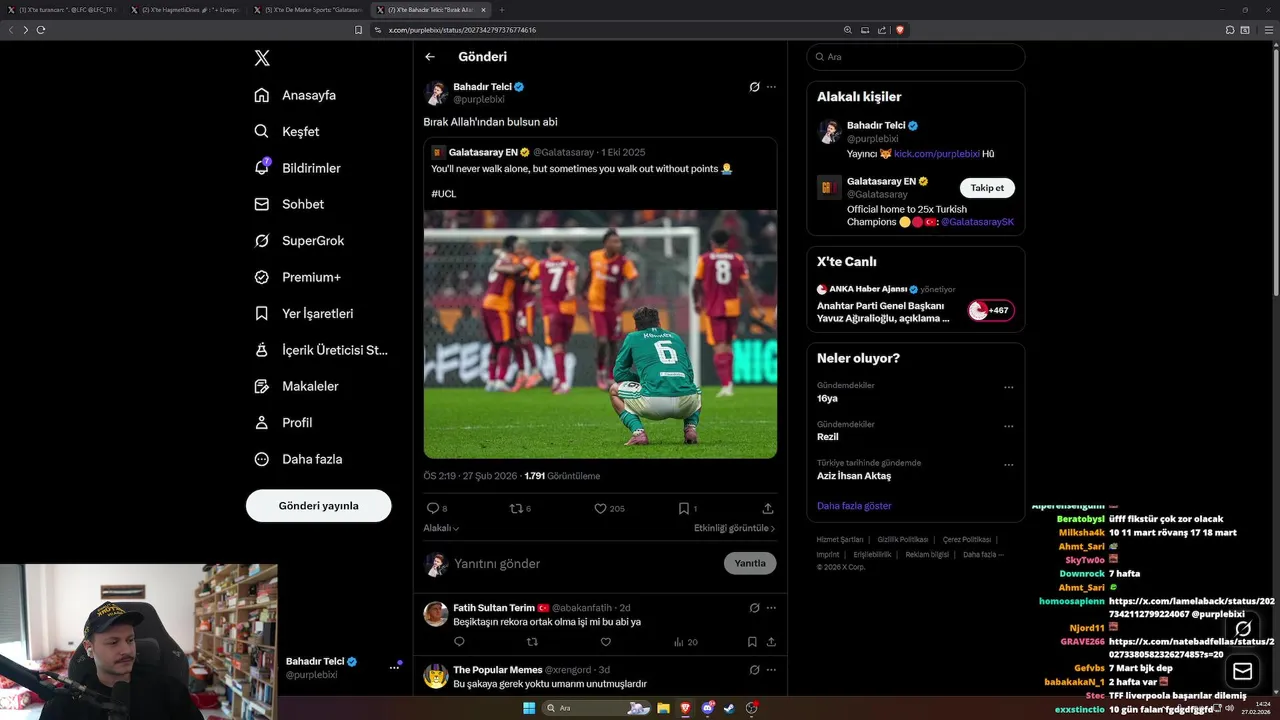Open the browser hamburger menu

(x=1267, y=30)
